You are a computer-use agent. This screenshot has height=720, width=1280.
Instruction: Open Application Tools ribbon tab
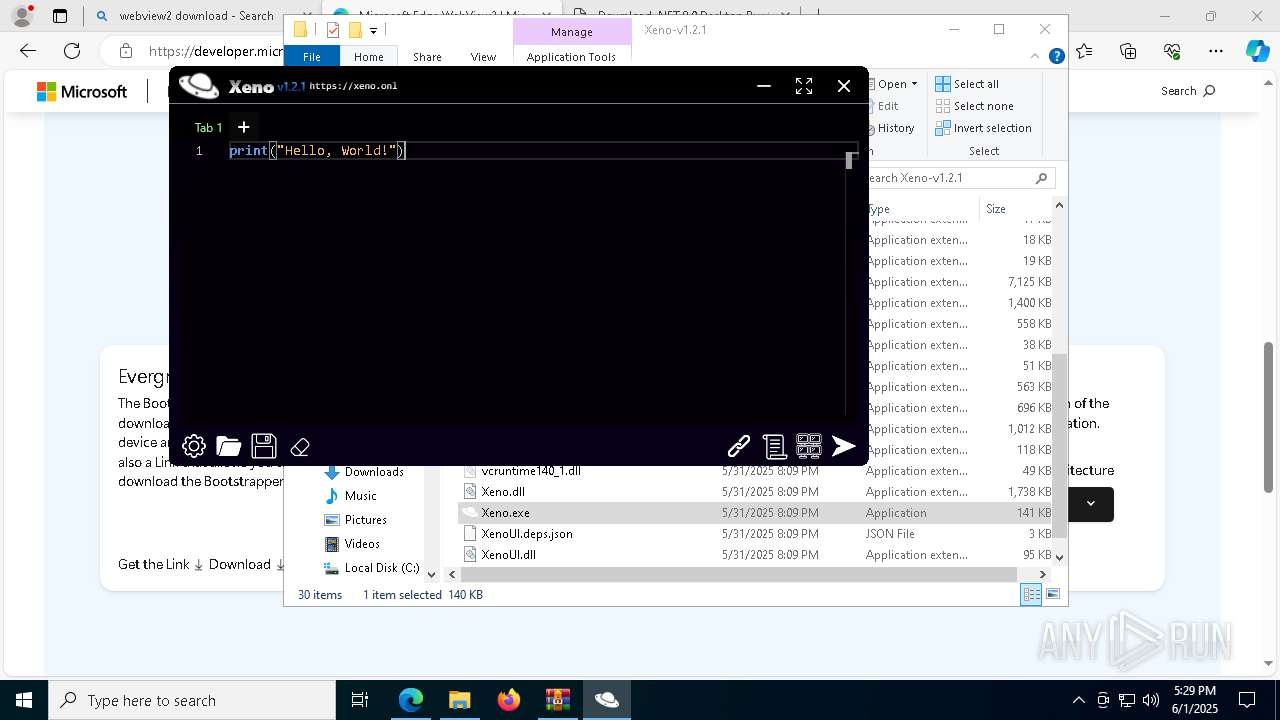[x=571, y=57]
